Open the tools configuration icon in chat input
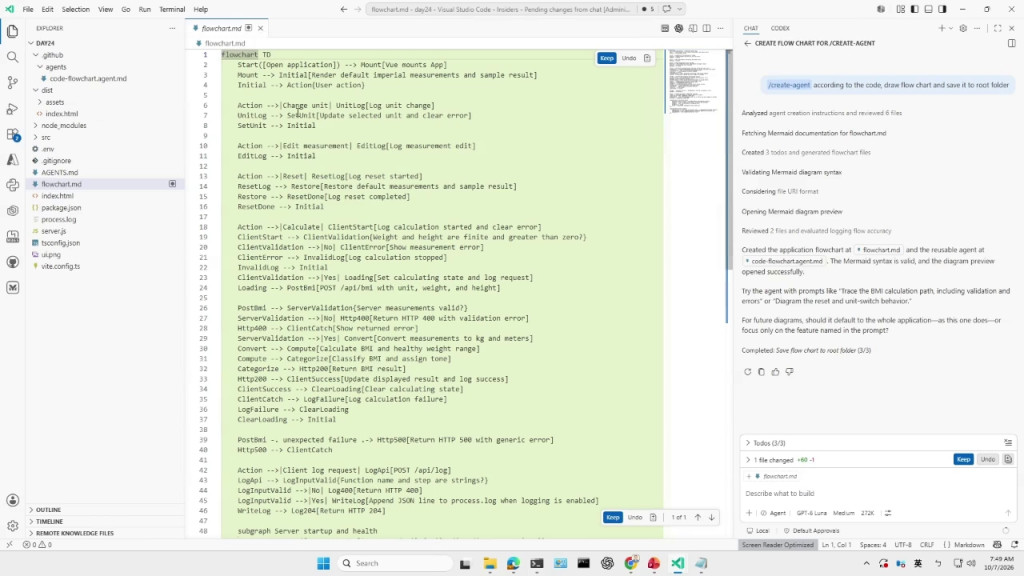 pyautogui.click(x=888, y=513)
